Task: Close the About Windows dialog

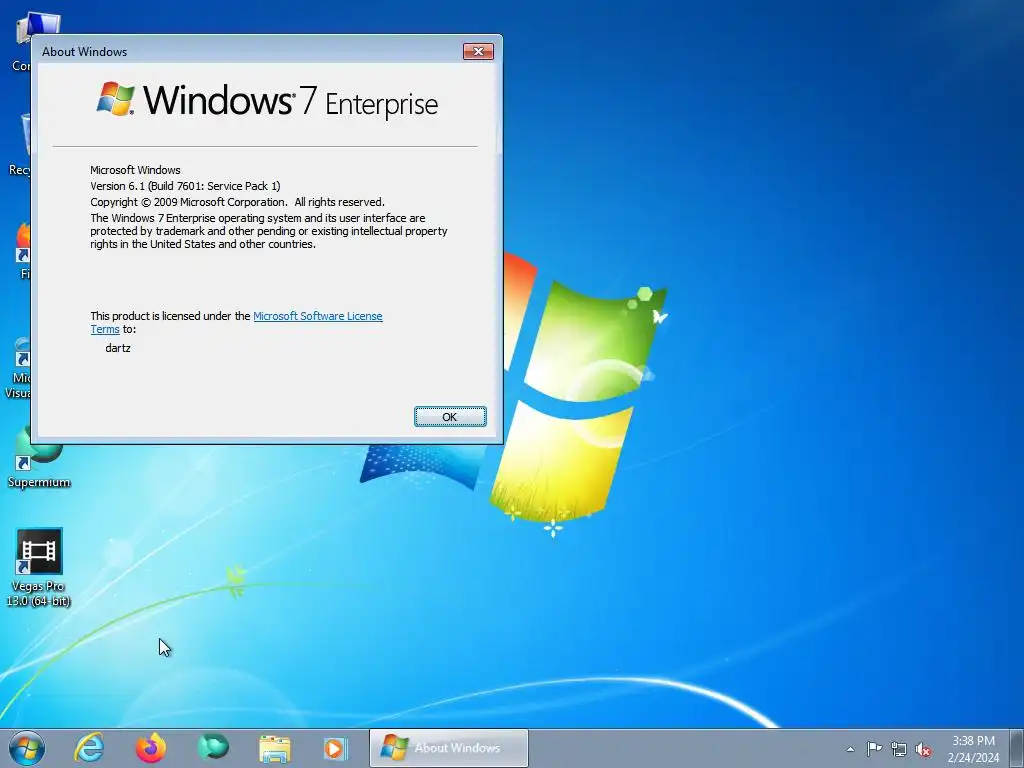Action: click(478, 52)
